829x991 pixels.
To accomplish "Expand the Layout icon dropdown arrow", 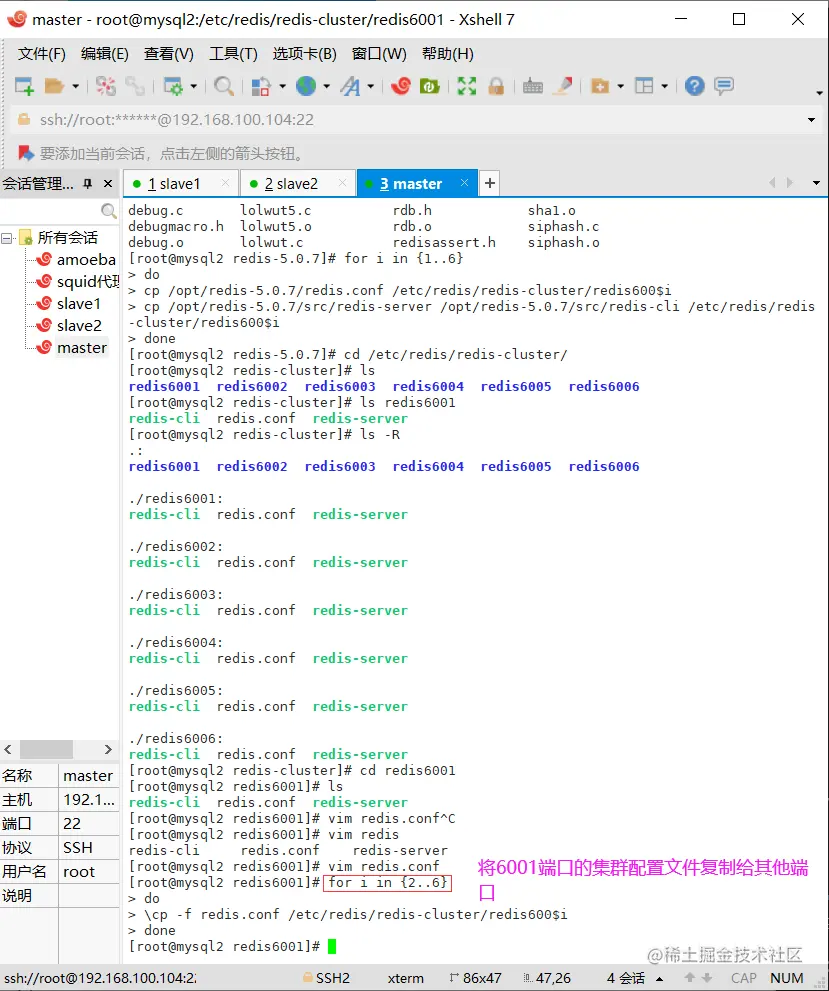I will click(x=664, y=86).
